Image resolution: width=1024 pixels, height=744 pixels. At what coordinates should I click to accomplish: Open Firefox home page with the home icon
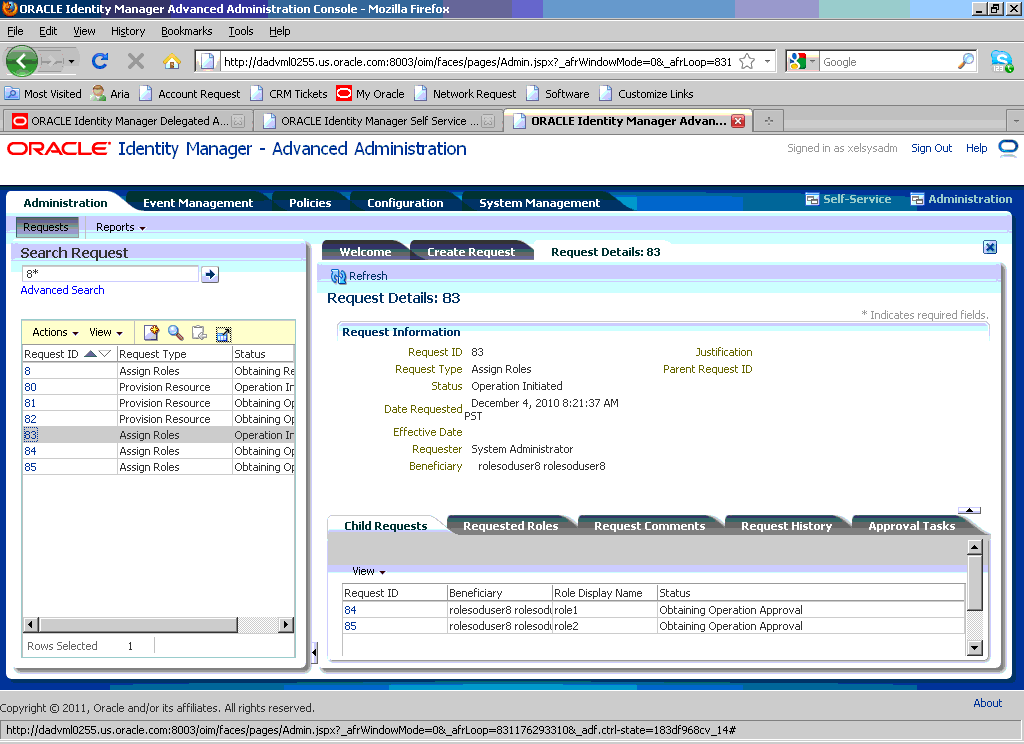pyautogui.click(x=170, y=61)
